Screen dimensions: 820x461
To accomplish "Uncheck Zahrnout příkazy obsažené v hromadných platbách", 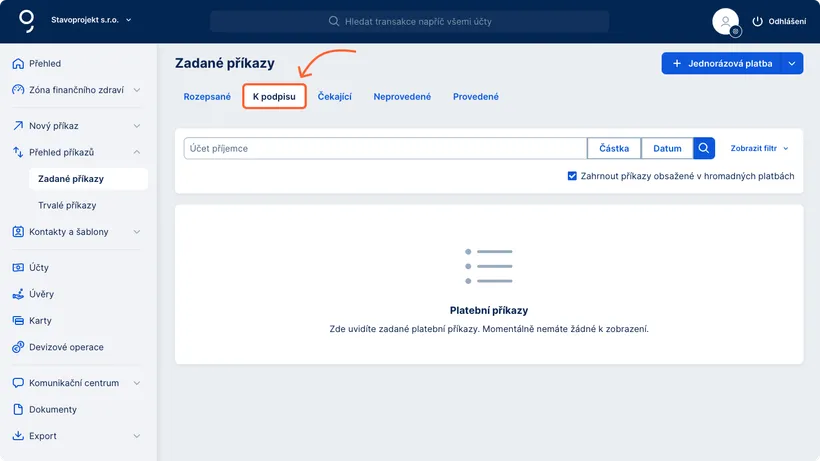I will [572, 176].
